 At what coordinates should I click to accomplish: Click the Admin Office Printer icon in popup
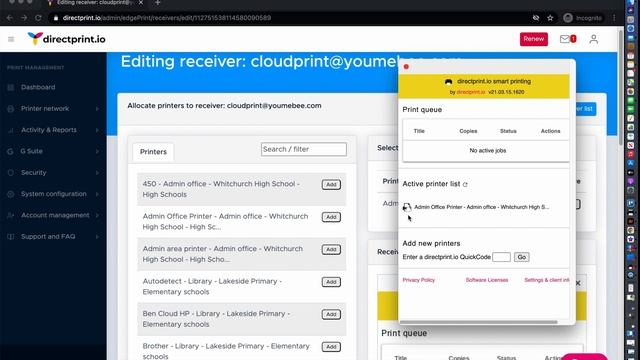(407, 207)
